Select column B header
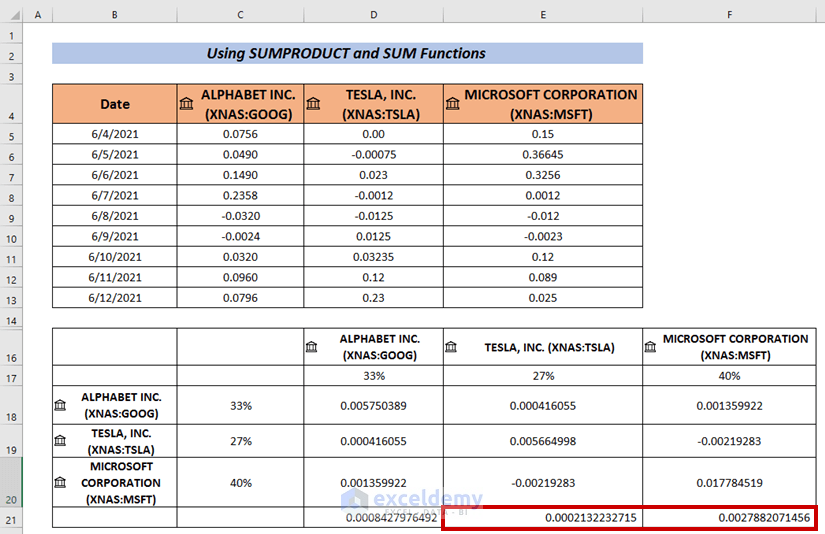 tap(115, 15)
